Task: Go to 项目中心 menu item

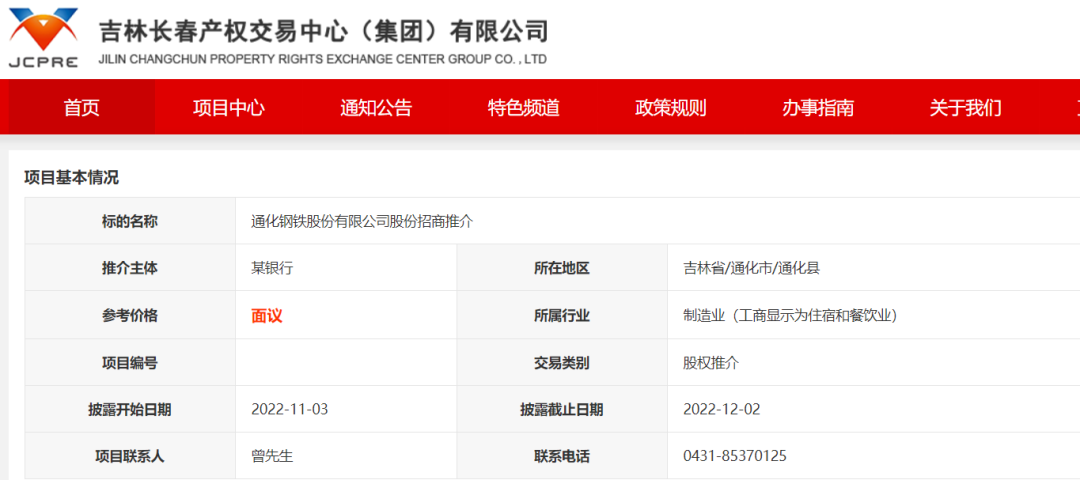Action: pyautogui.click(x=228, y=108)
